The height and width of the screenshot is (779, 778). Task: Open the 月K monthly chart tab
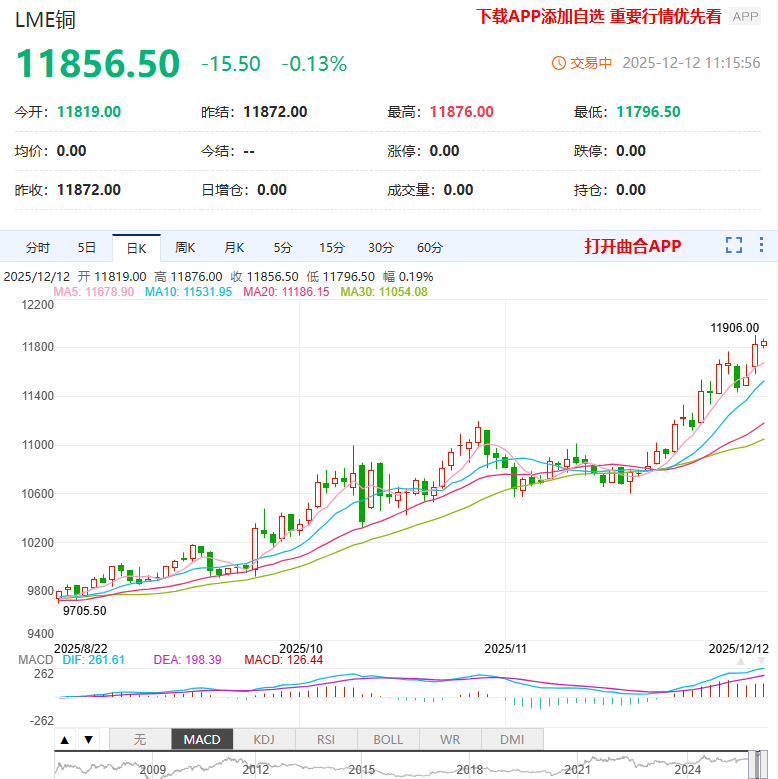click(234, 247)
